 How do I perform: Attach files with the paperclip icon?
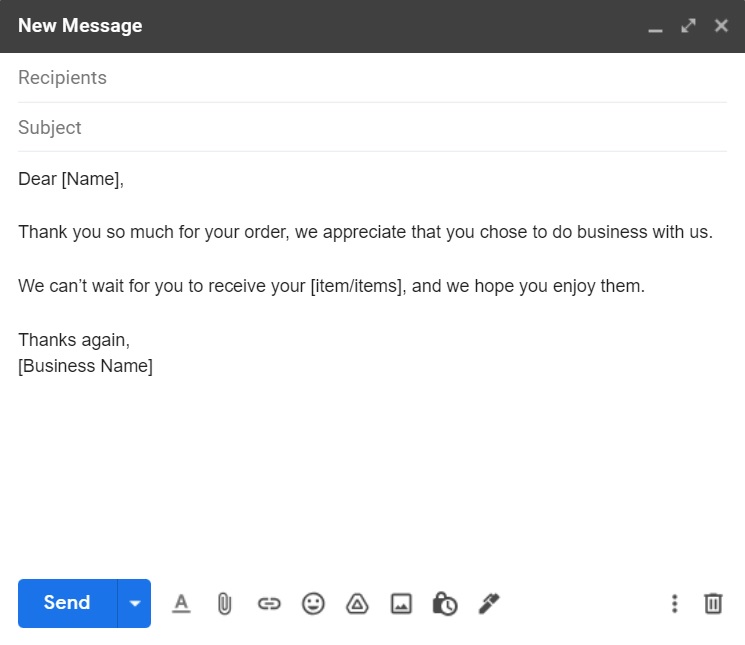point(225,603)
